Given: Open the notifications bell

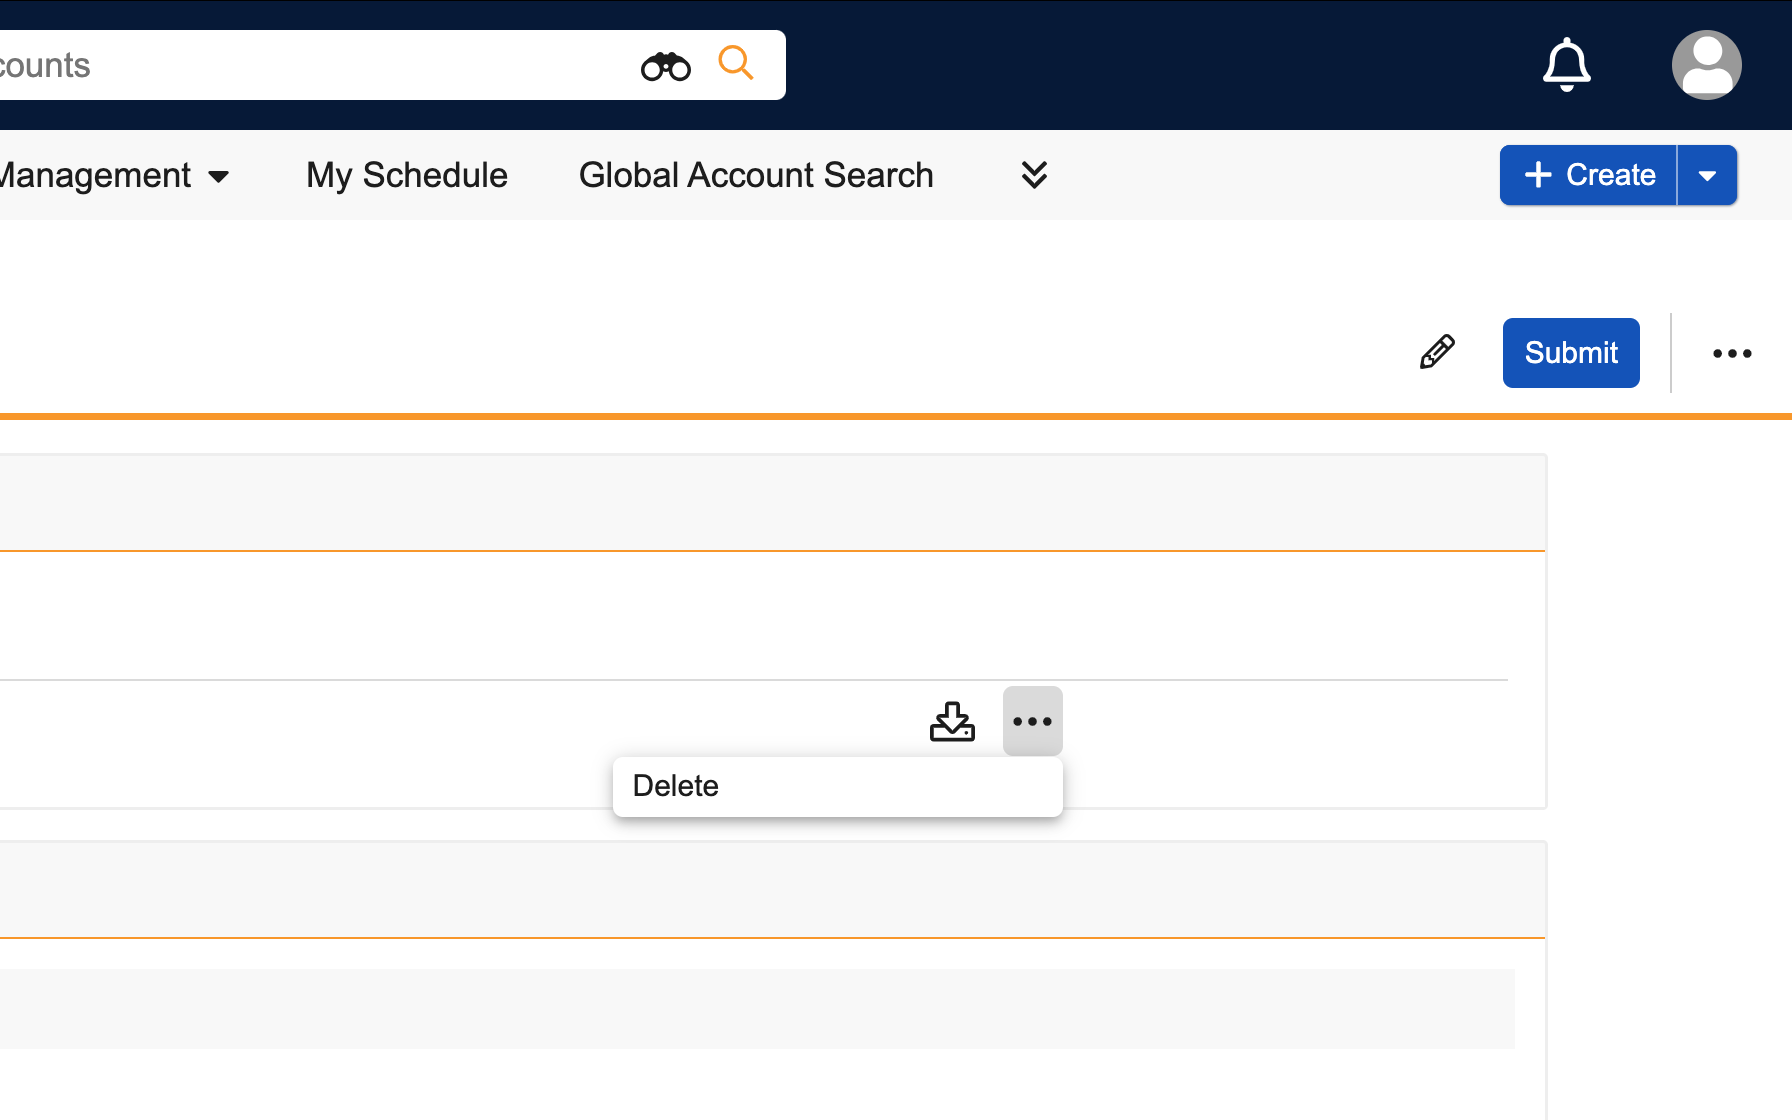Looking at the screenshot, I should point(1566,65).
